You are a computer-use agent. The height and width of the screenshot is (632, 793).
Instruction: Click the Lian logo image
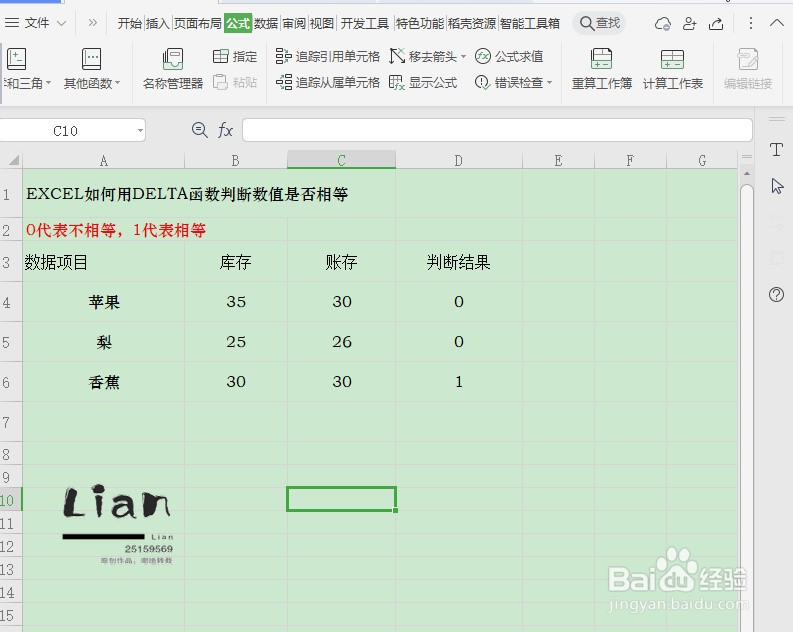(x=117, y=523)
